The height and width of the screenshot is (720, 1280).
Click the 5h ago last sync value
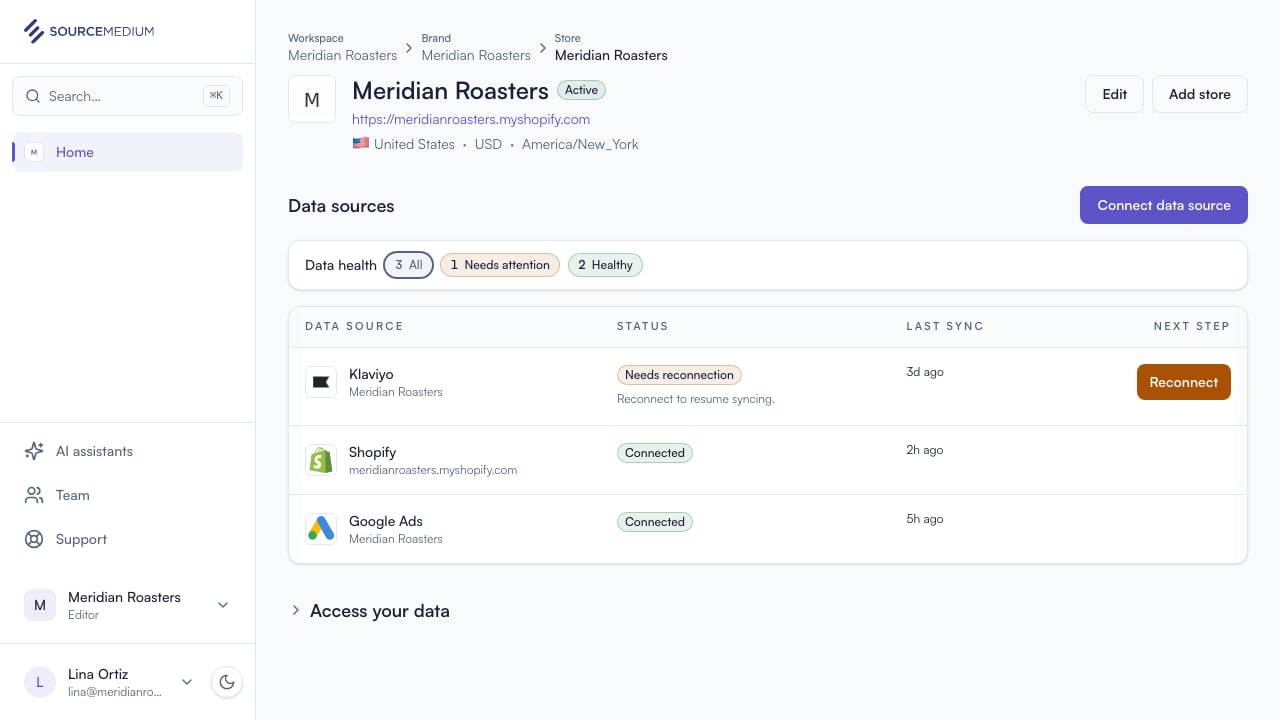click(925, 519)
